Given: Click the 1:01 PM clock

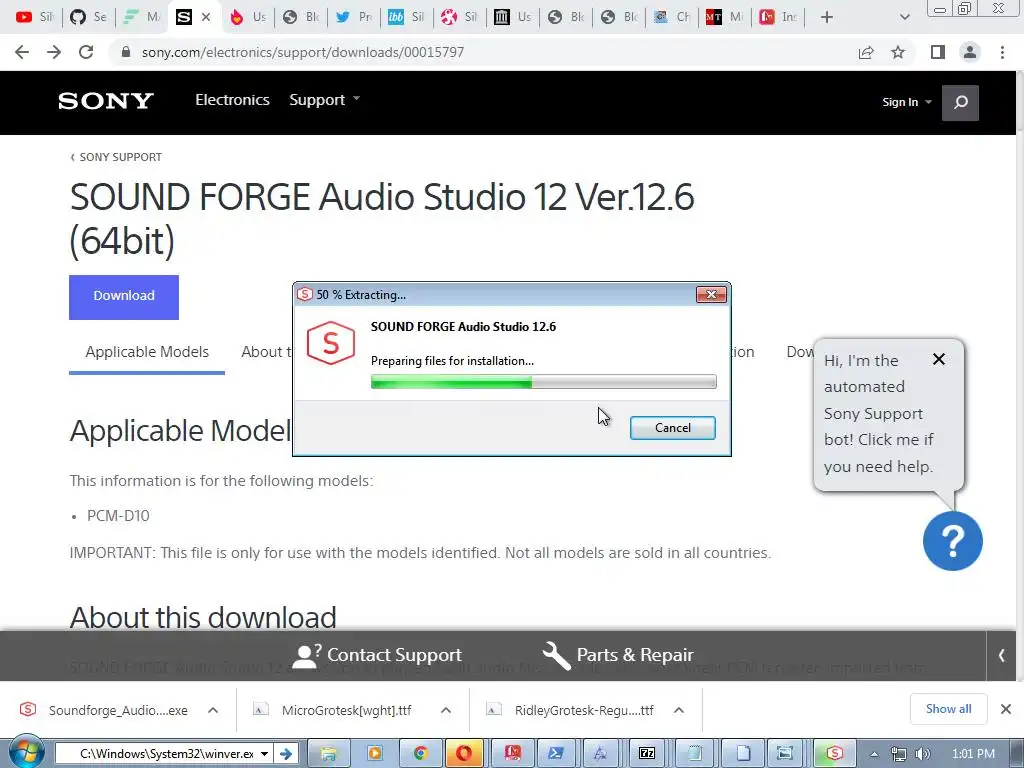Looking at the screenshot, I should click(x=973, y=754).
